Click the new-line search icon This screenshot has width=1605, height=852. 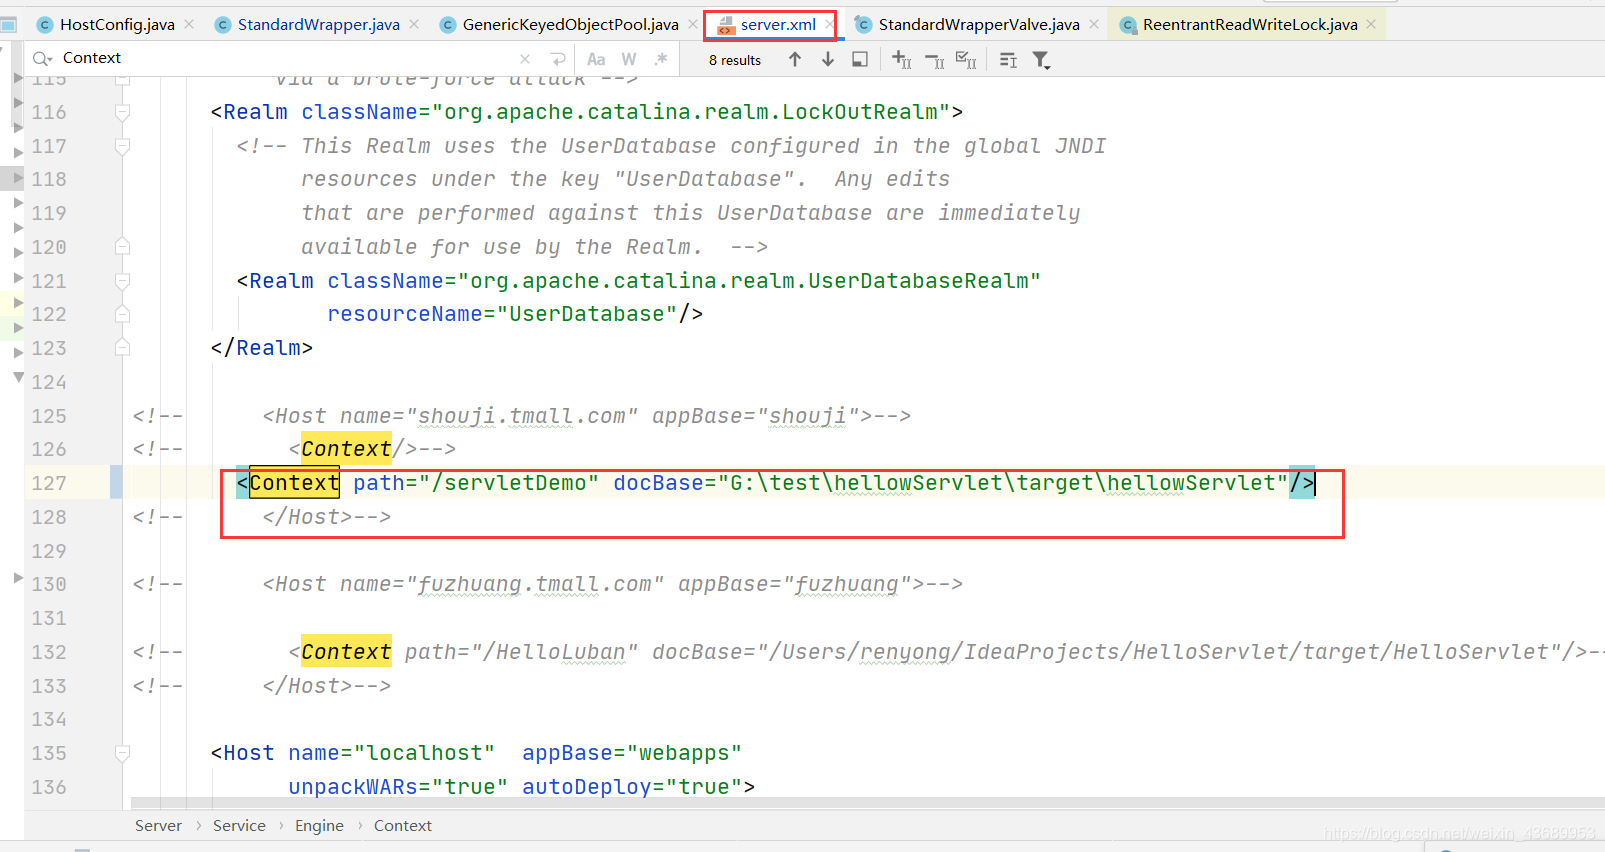tap(558, 59)
